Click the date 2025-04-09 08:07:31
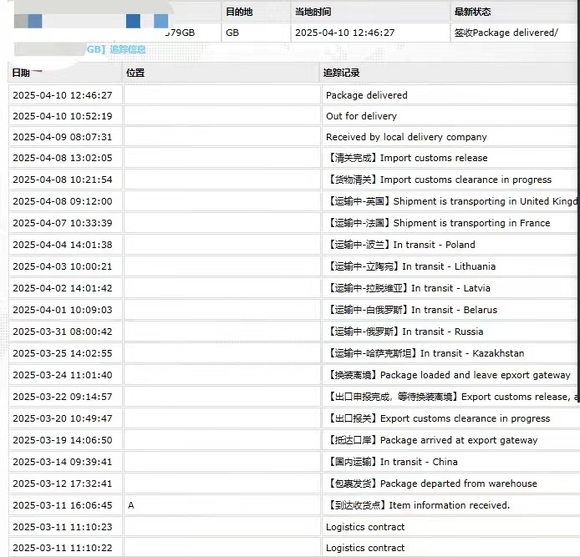580x557 pixels. pyautogui.click(x=62, y=137)
